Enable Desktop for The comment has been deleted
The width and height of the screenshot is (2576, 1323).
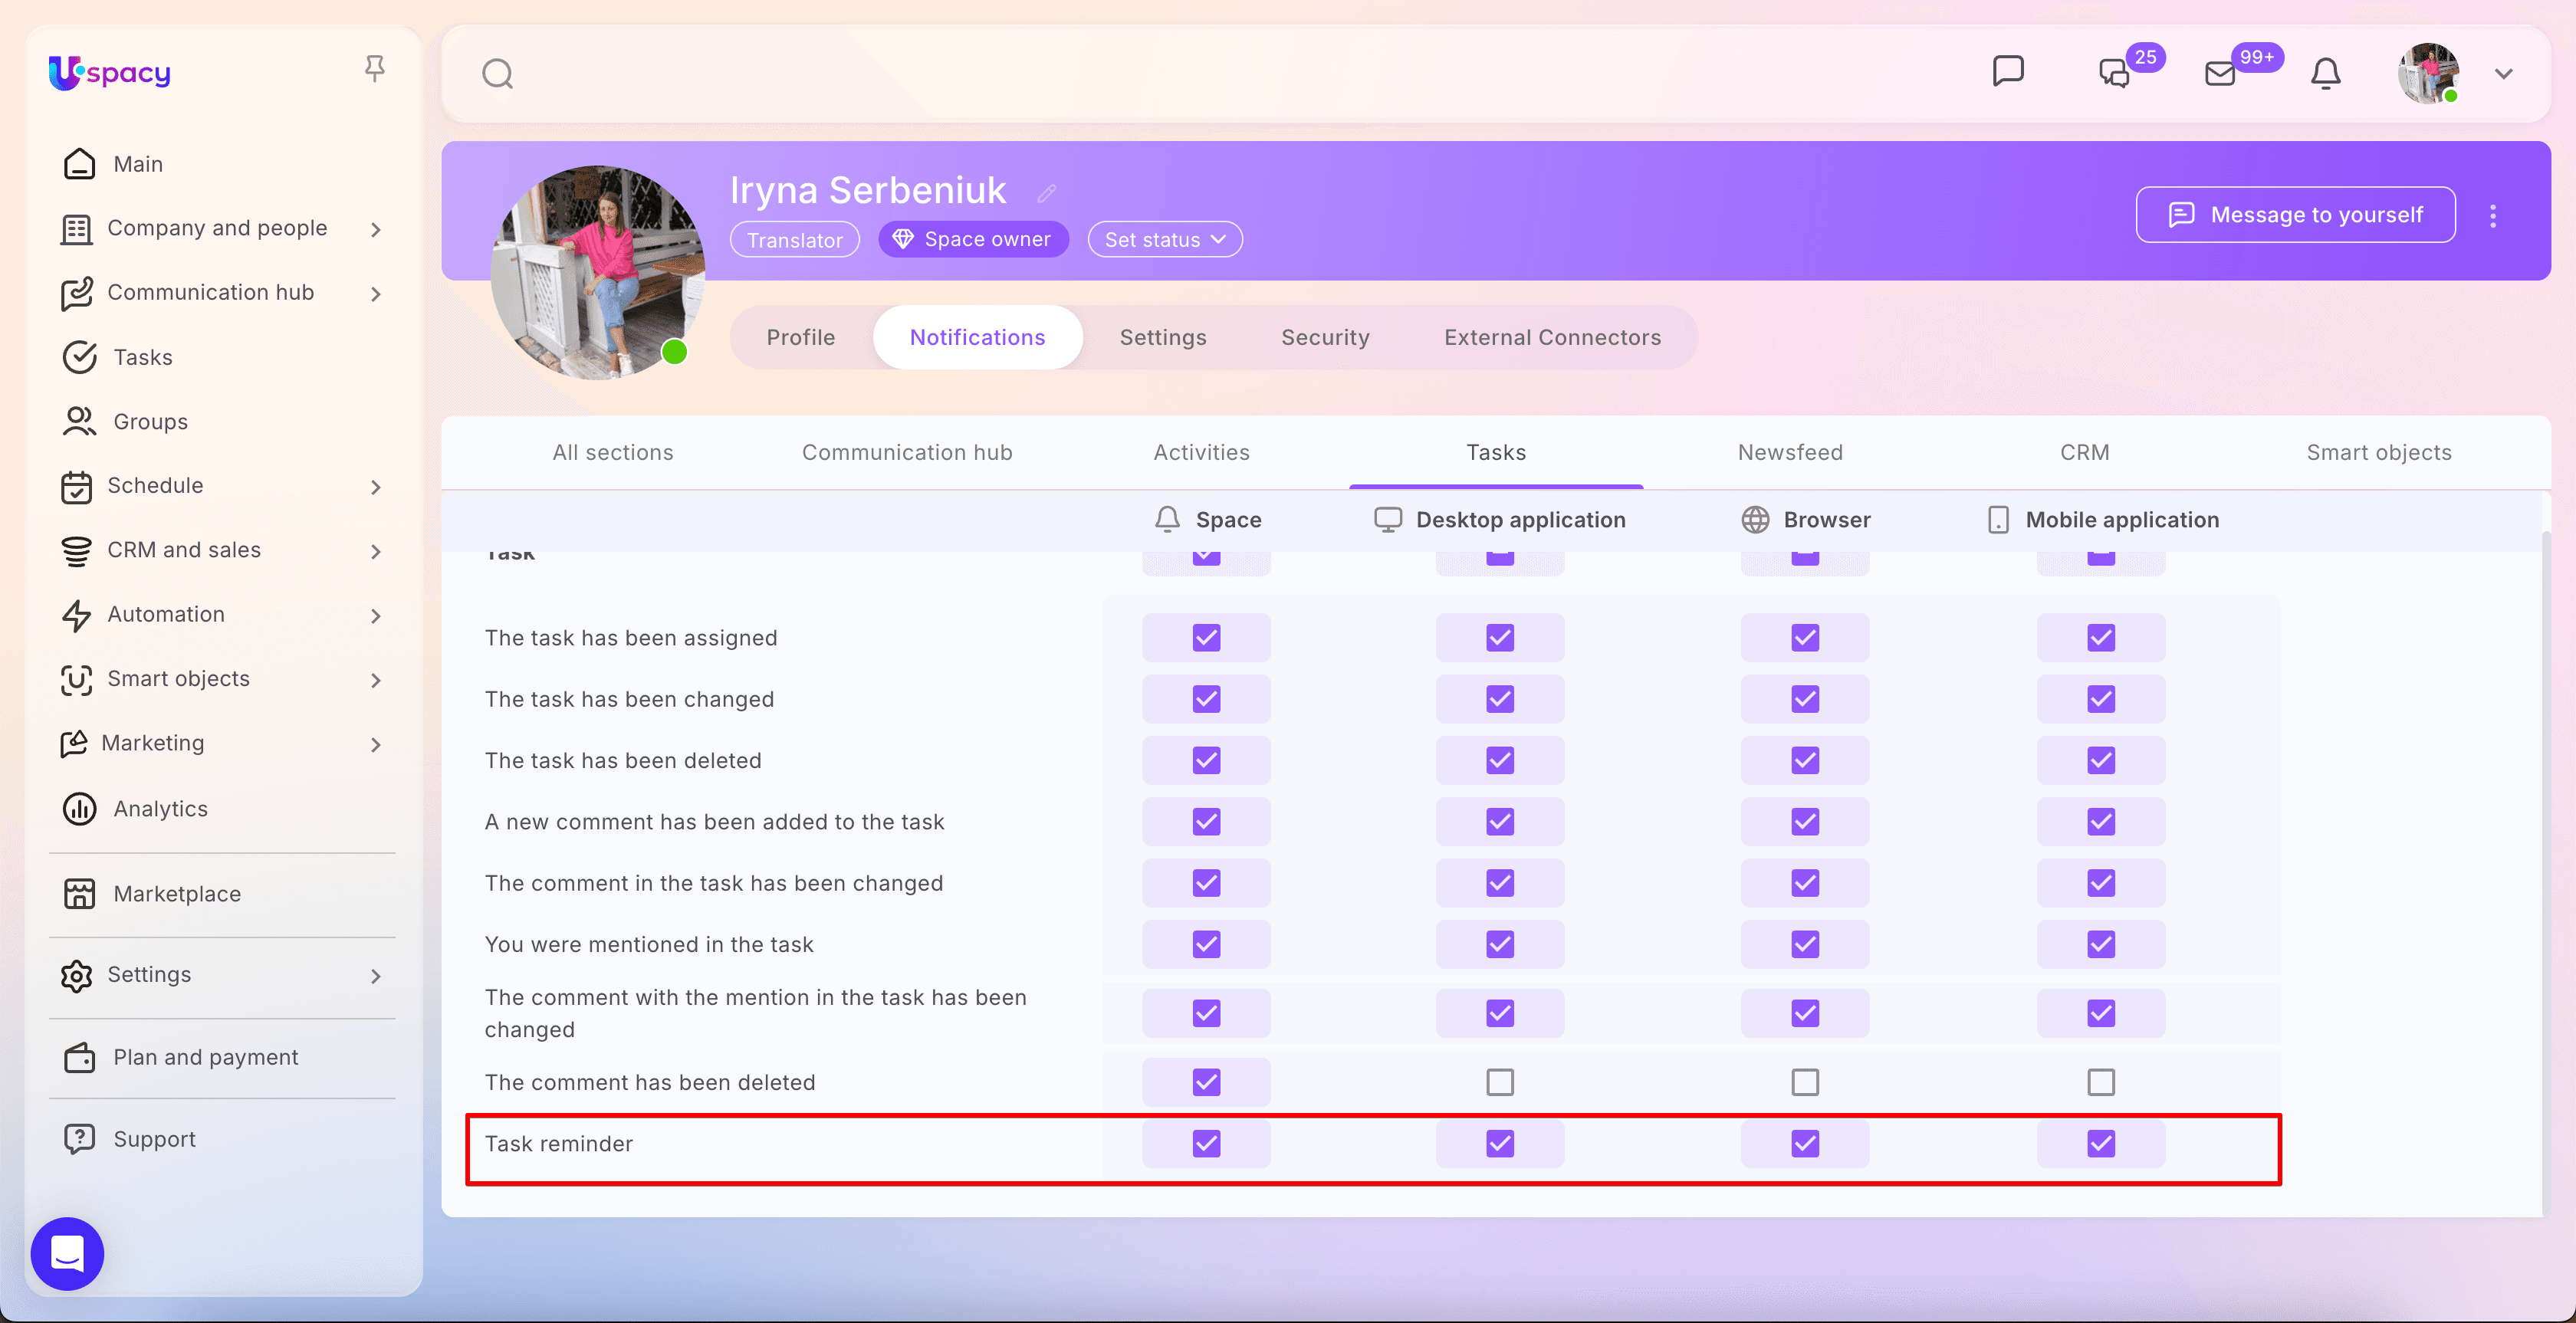tap(1499, 1082)
